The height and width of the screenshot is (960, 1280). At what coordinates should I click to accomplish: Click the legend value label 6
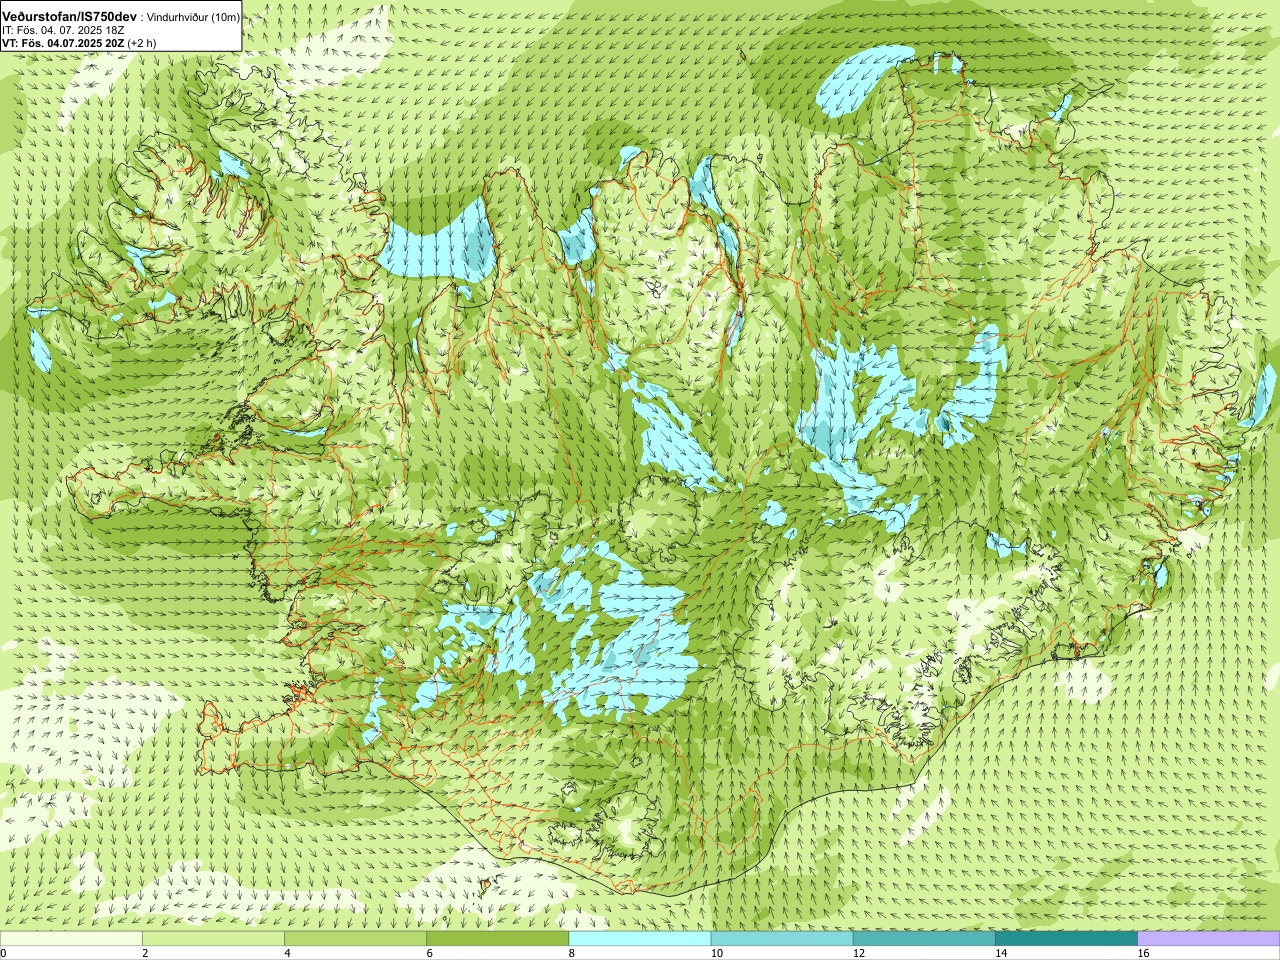tap(429, 954)
